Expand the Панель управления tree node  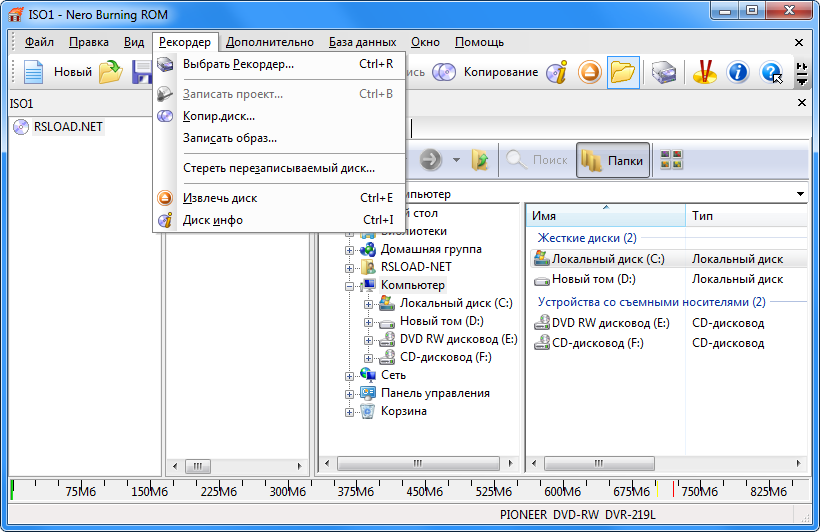pos(349,394)
